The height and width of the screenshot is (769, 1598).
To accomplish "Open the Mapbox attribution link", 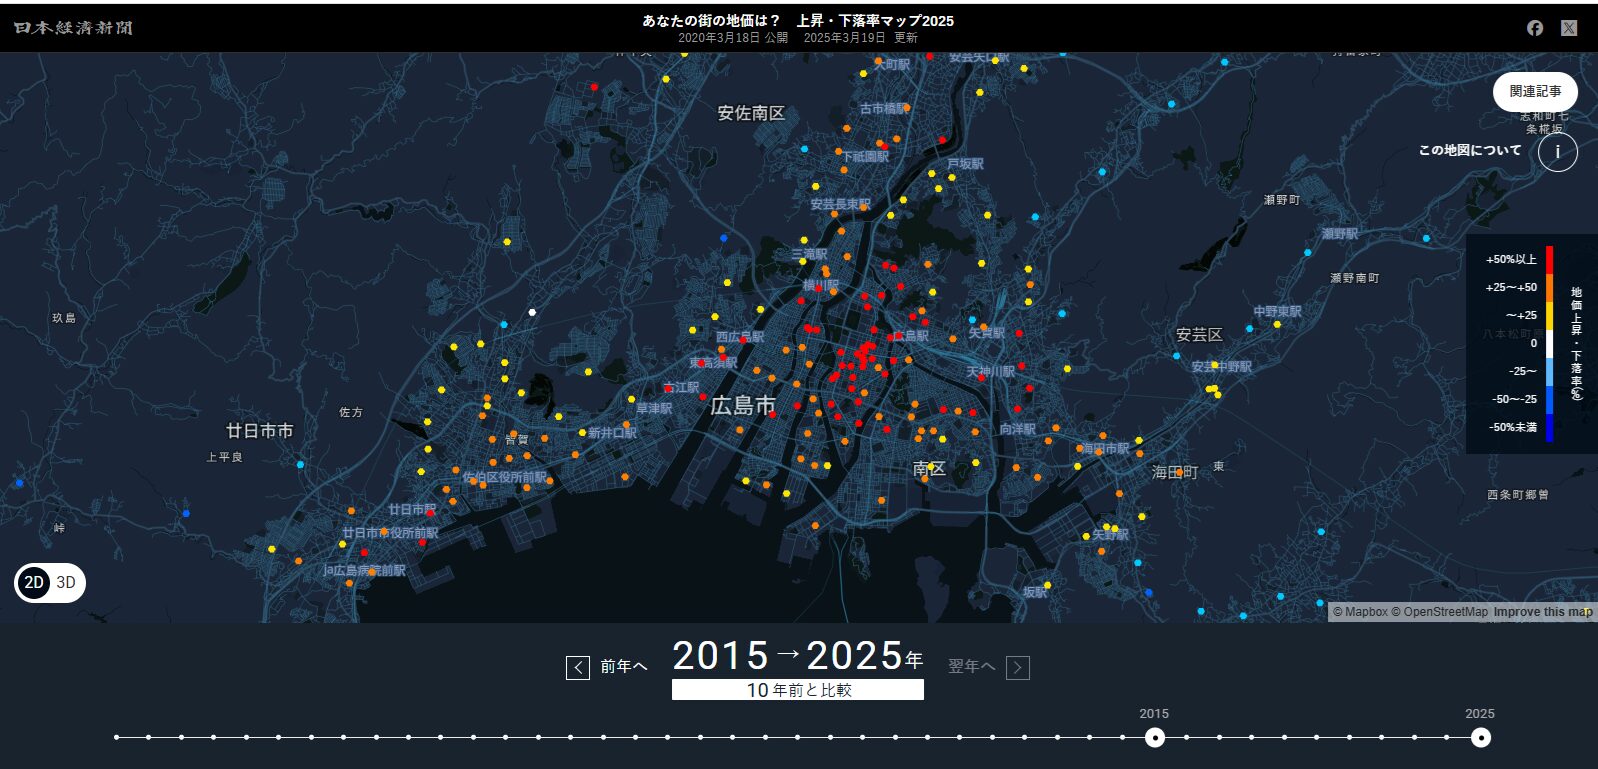I will (1360, 612).
